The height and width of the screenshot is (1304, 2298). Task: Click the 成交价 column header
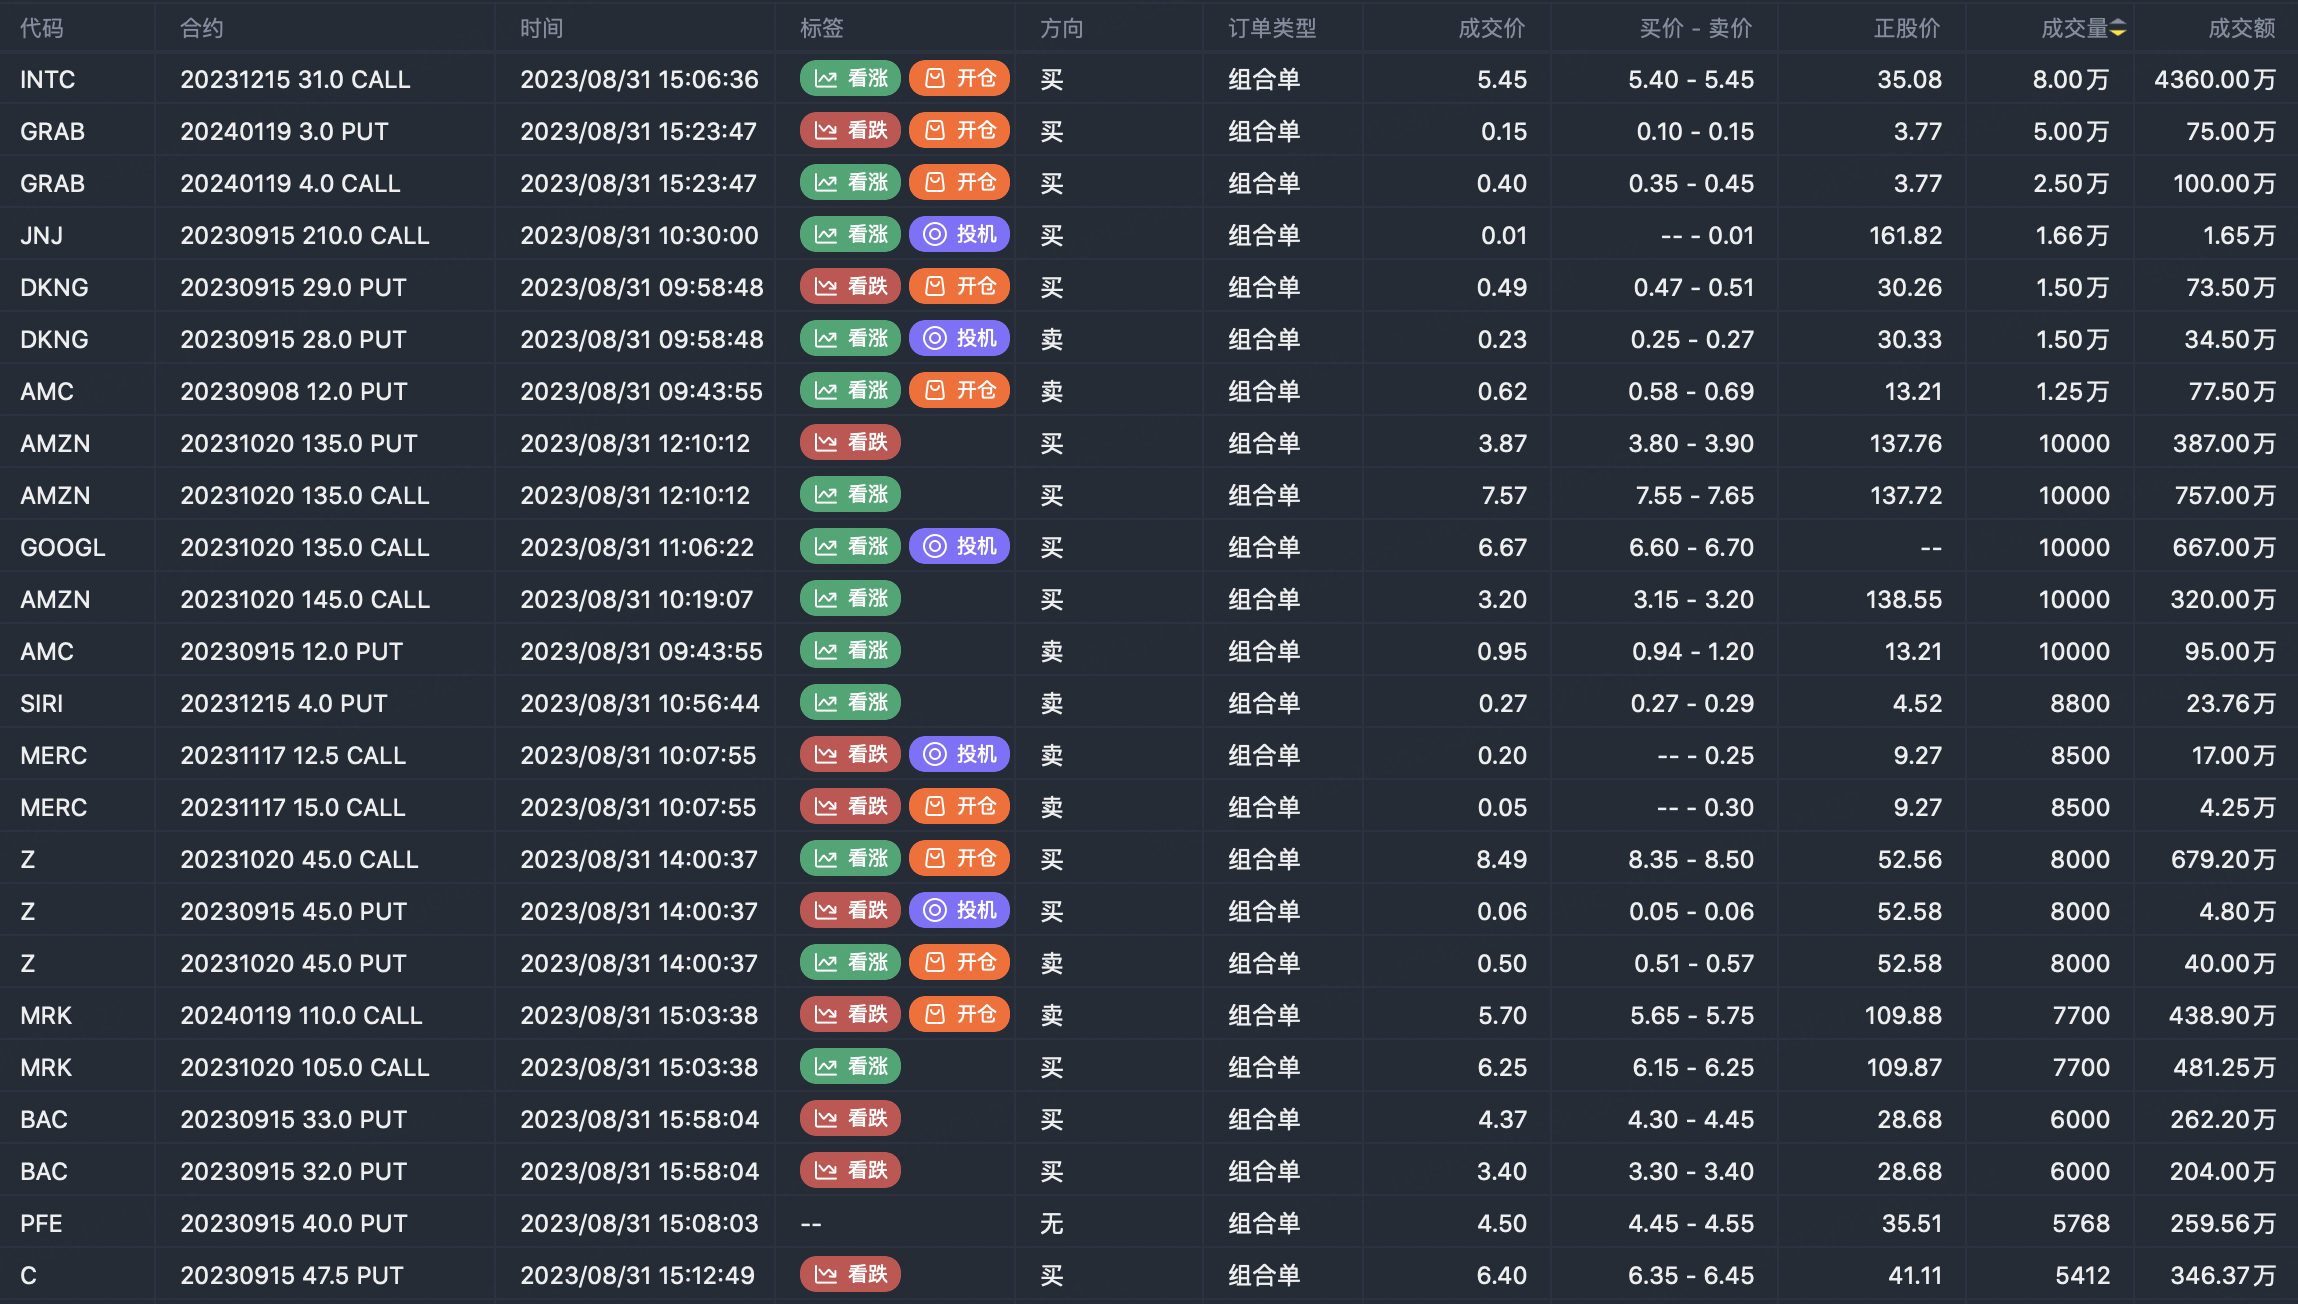(x=1491, y=28)
